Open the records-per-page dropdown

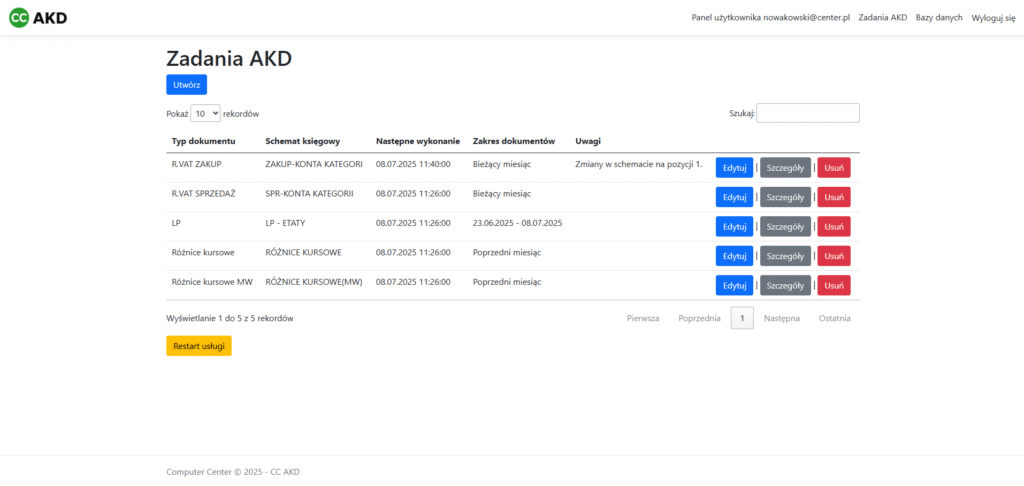[x=206, y=114]
